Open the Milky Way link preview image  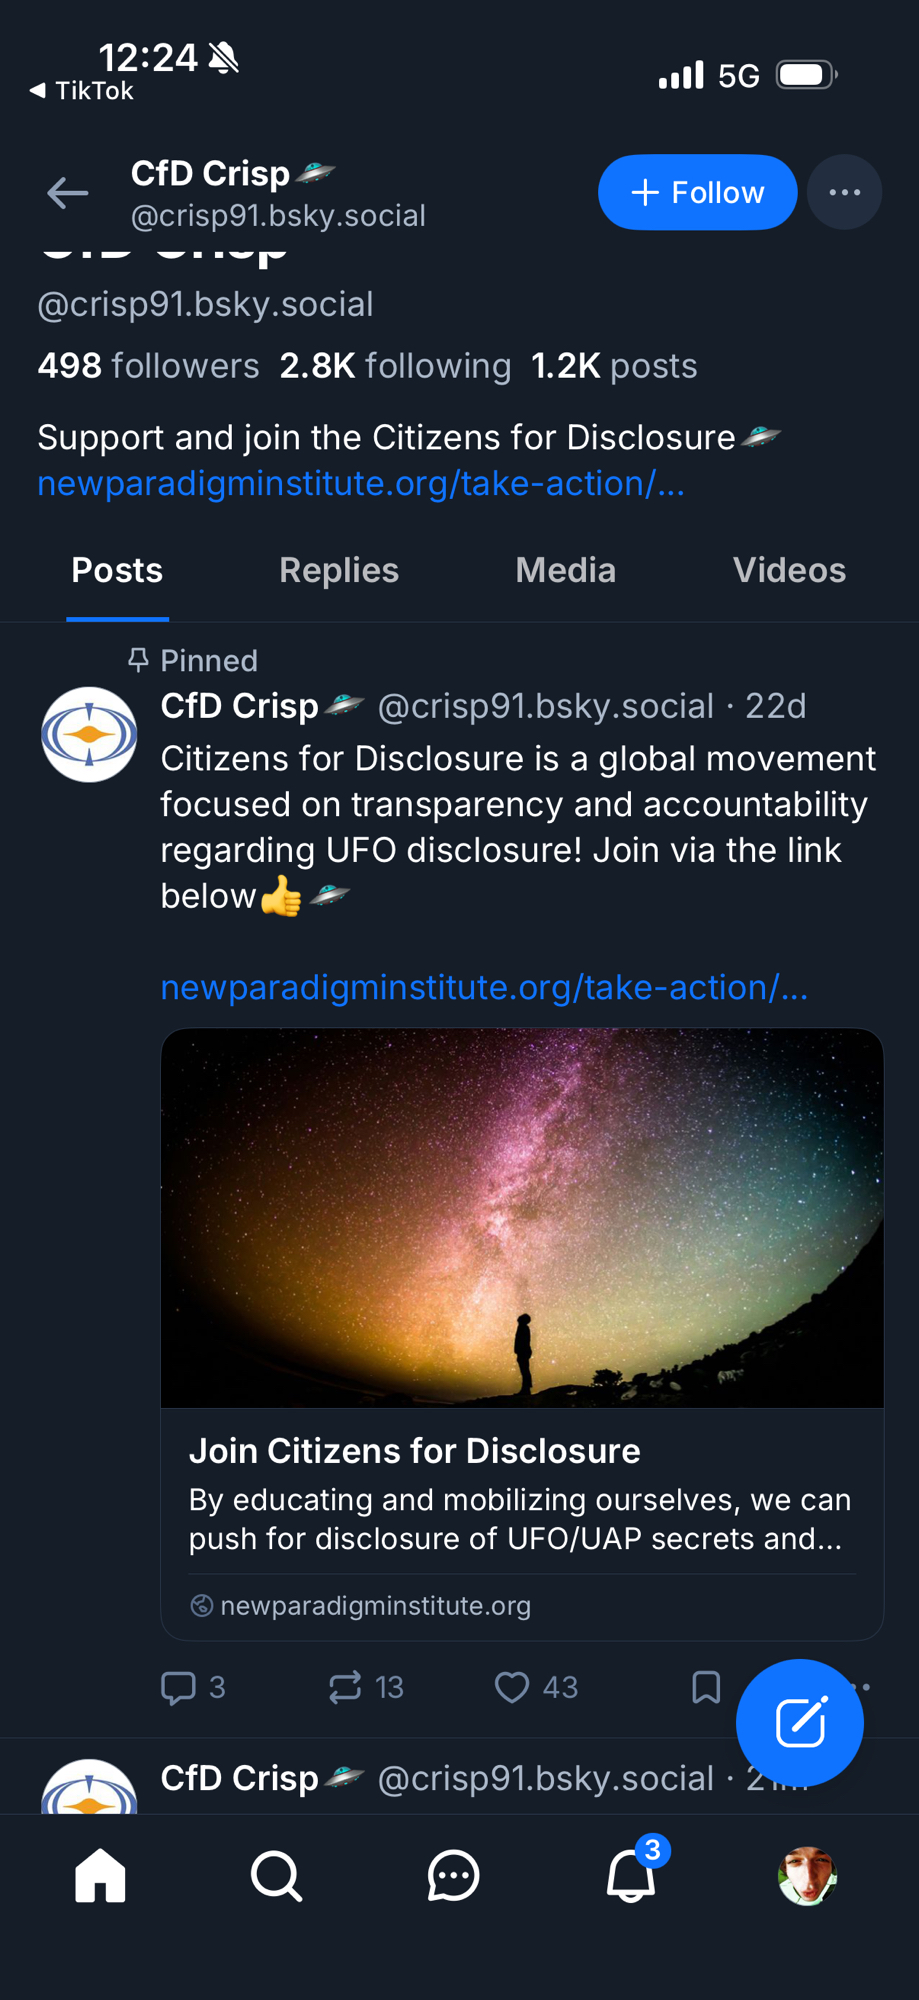click(x=522, y=1218)
